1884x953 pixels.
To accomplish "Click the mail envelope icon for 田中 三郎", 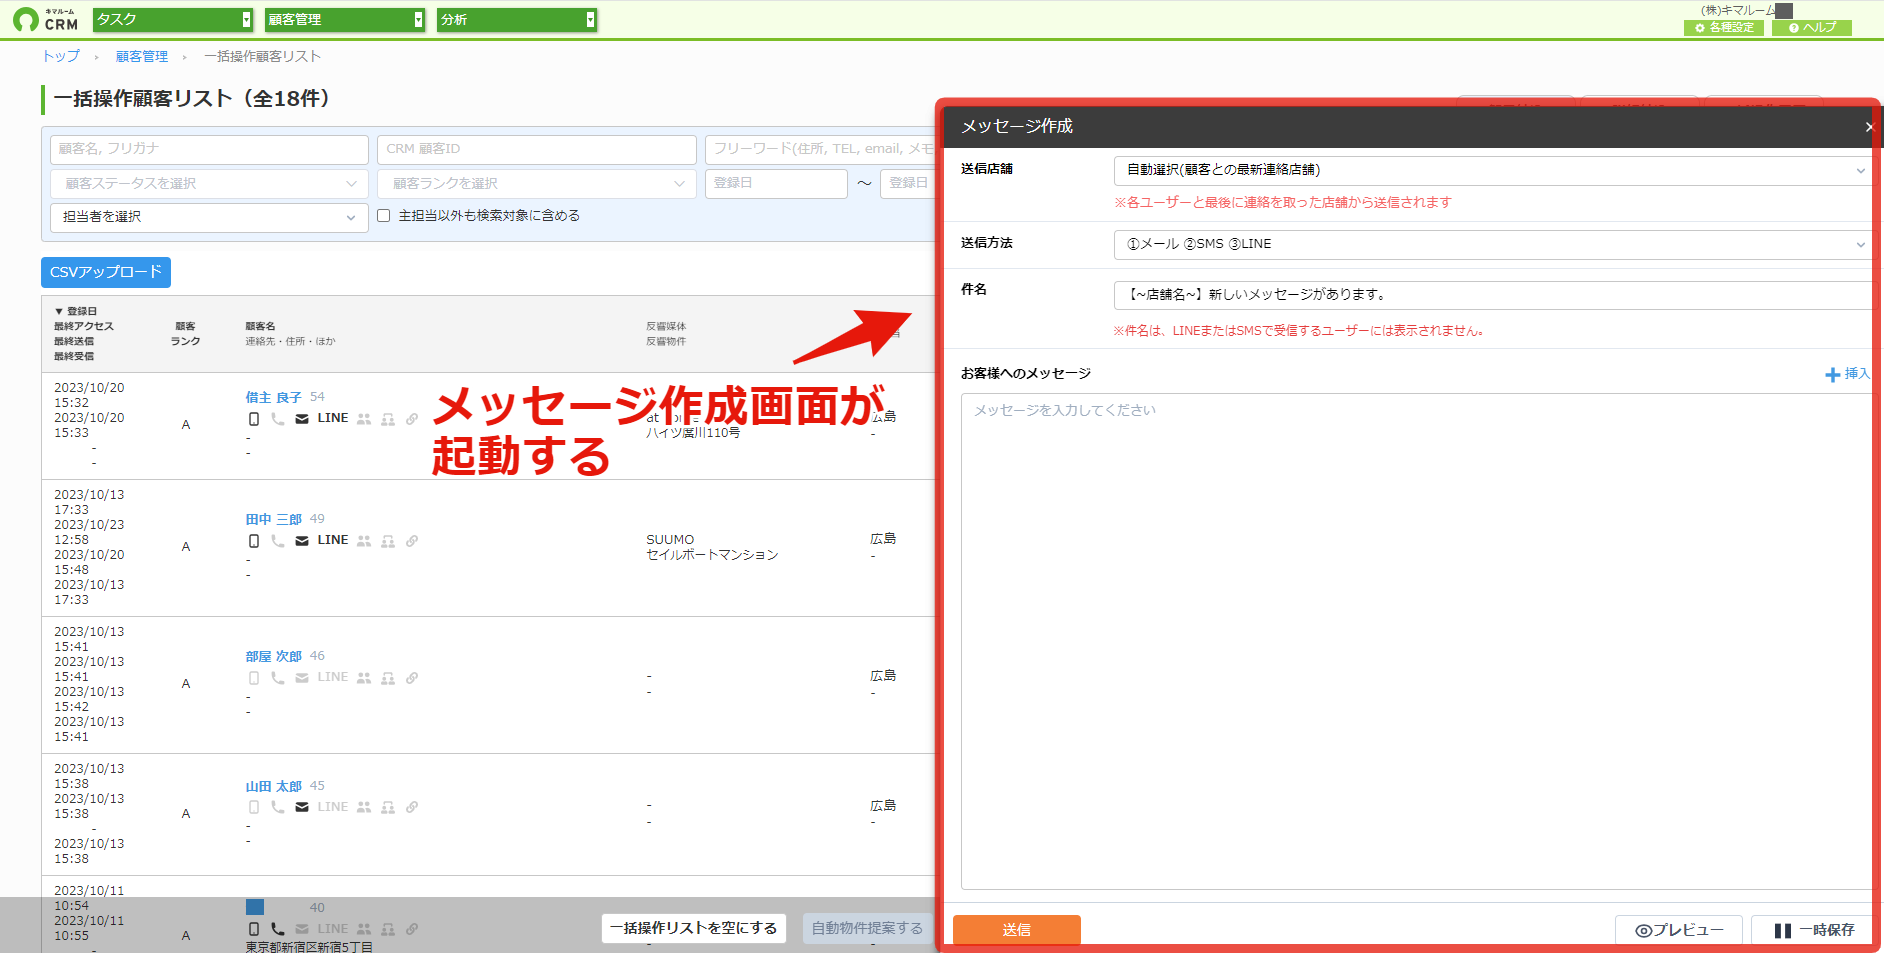I will coord(302,541).
